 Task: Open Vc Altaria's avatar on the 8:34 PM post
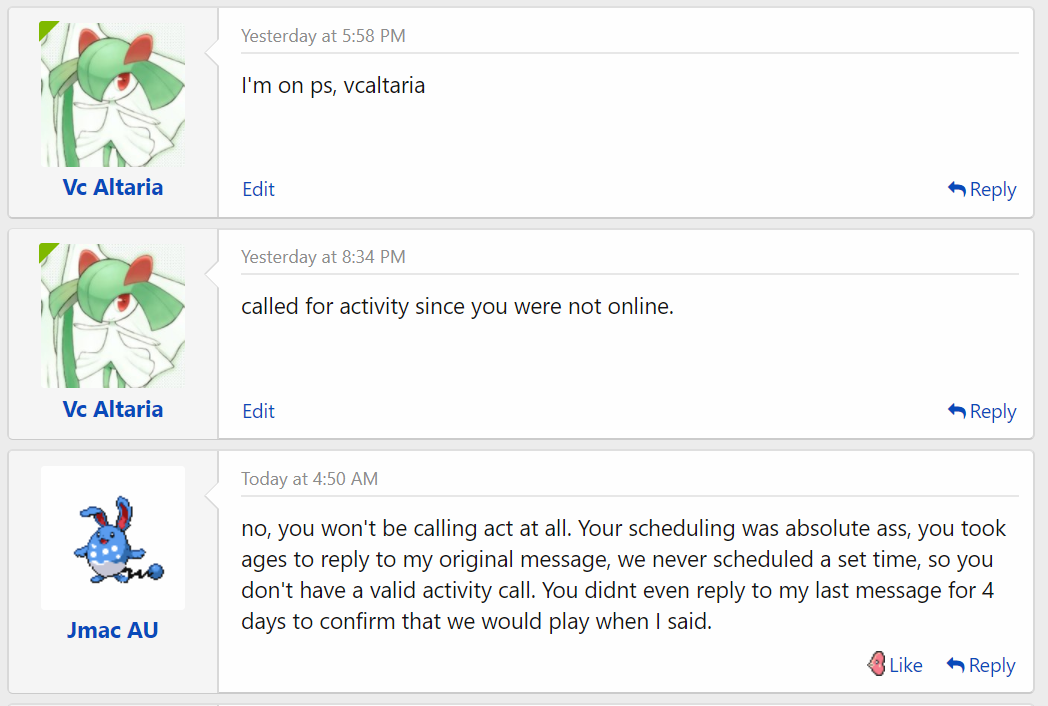pos(113,316)
